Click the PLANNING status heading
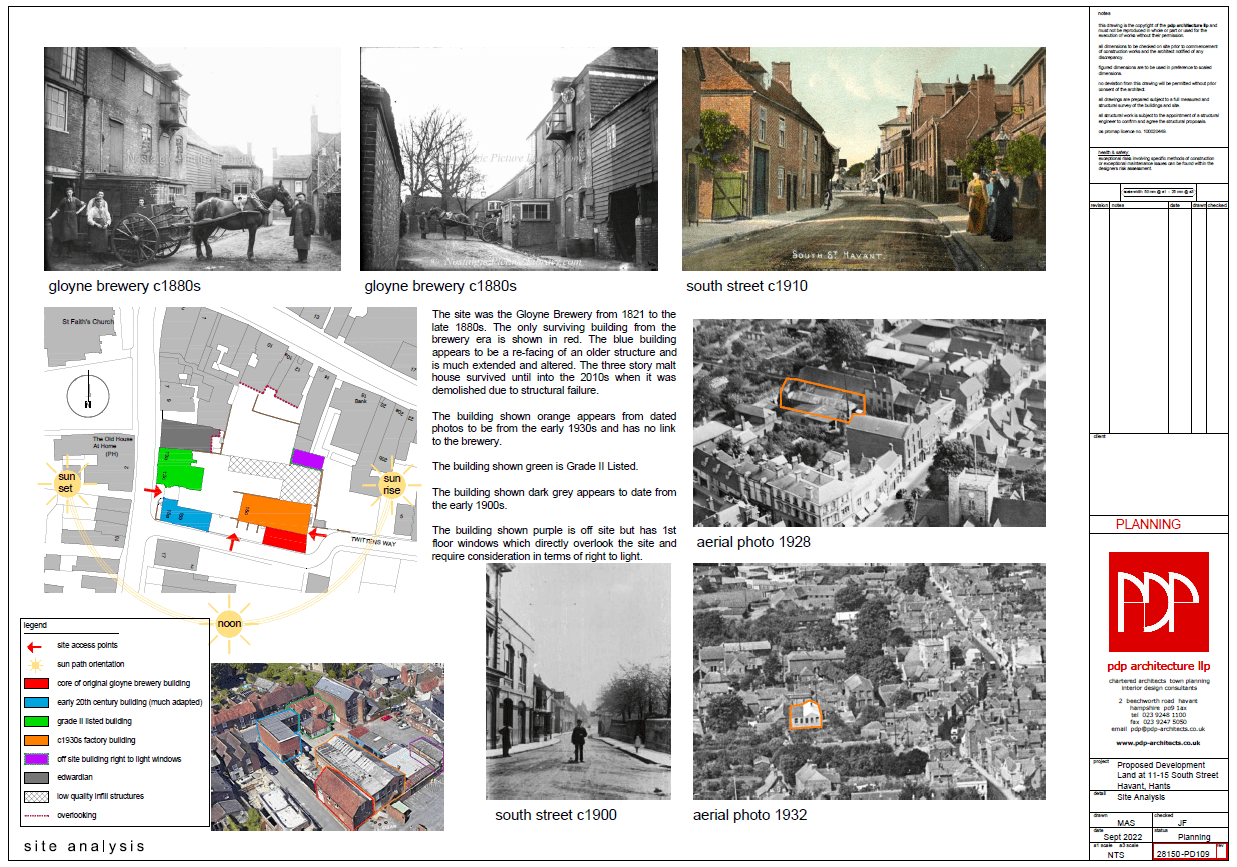 pos(1148,524)
